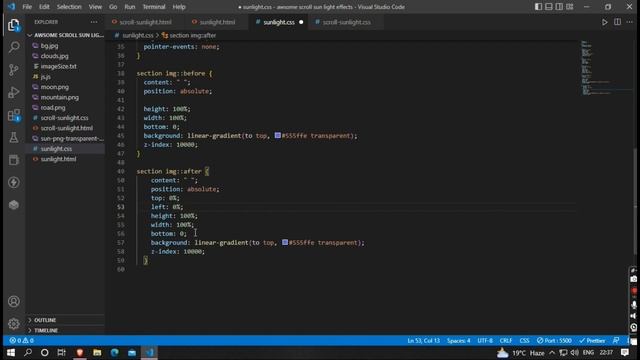The image size is (640, 360).
Task: Collapse the AWSOME SCROLL SUN LIG... folder
Action: point(66,35)
